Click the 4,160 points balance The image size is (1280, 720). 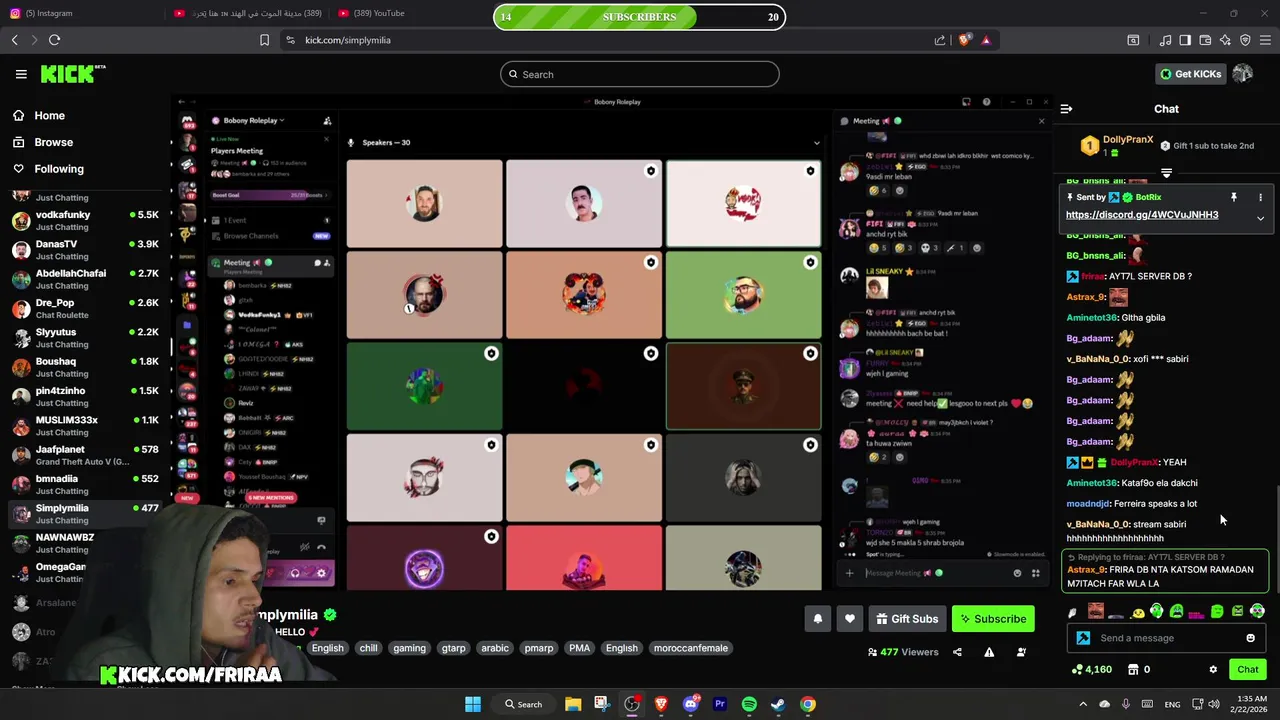[x=1091, y=670]
